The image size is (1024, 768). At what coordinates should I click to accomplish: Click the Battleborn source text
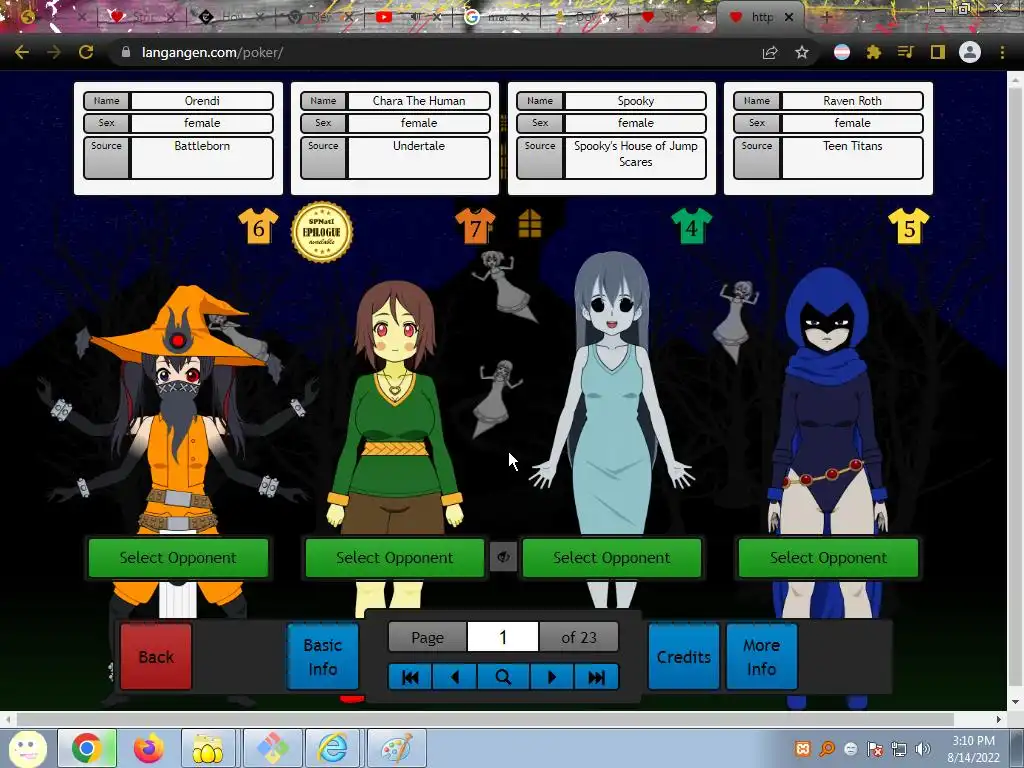point(202,146)
